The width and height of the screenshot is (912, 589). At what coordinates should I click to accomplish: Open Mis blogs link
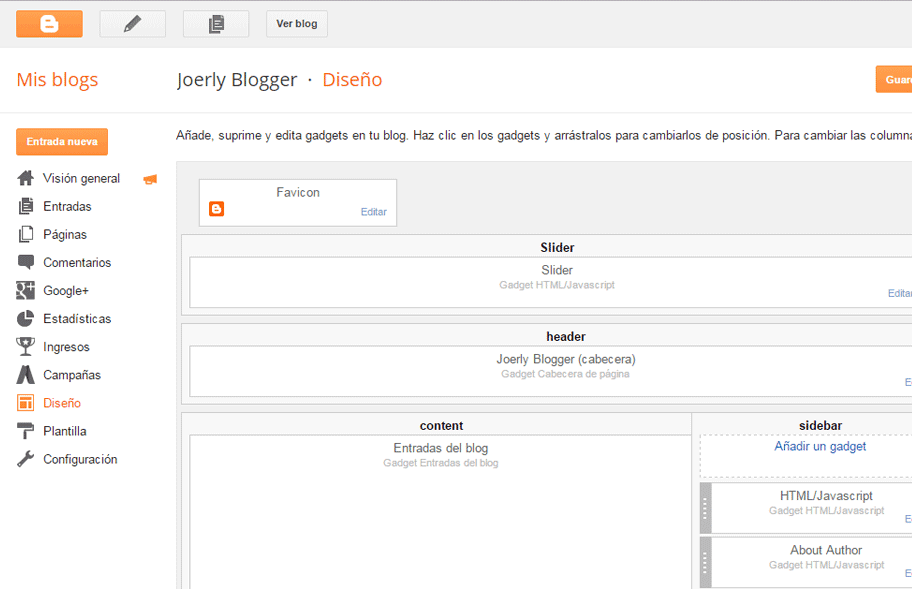click(x=57, y=80)
